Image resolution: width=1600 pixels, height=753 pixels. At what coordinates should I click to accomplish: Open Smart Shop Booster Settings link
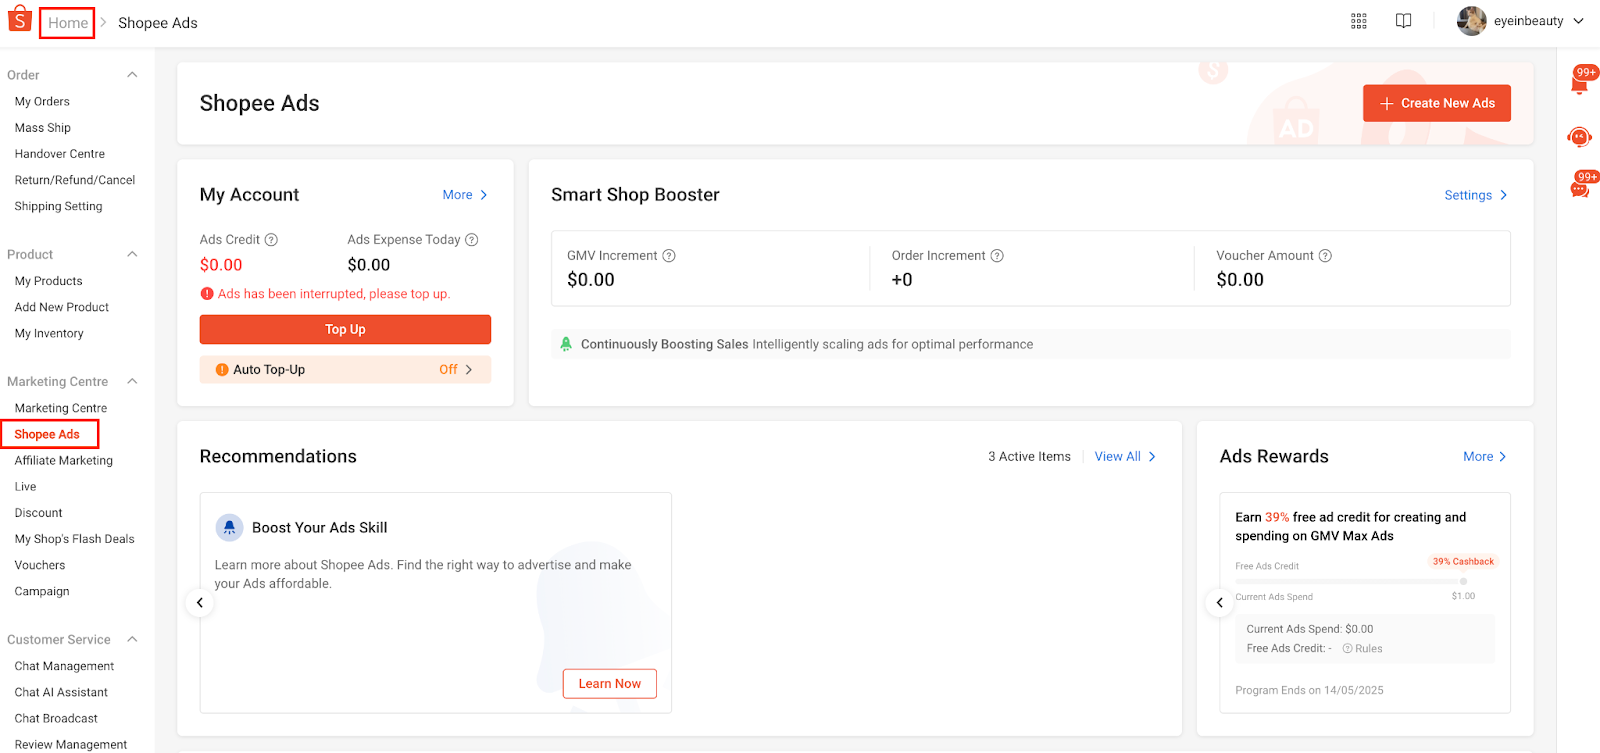(x=1476, y=195)
